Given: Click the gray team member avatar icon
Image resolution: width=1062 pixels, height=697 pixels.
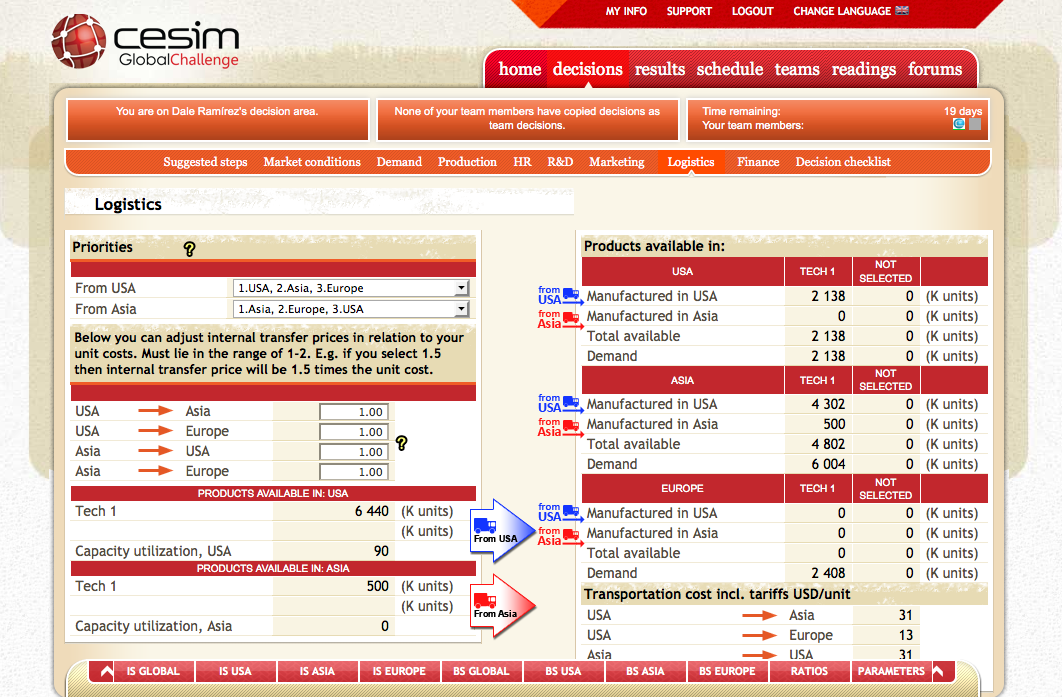Looking at the screenshot, I should [975, 125].
